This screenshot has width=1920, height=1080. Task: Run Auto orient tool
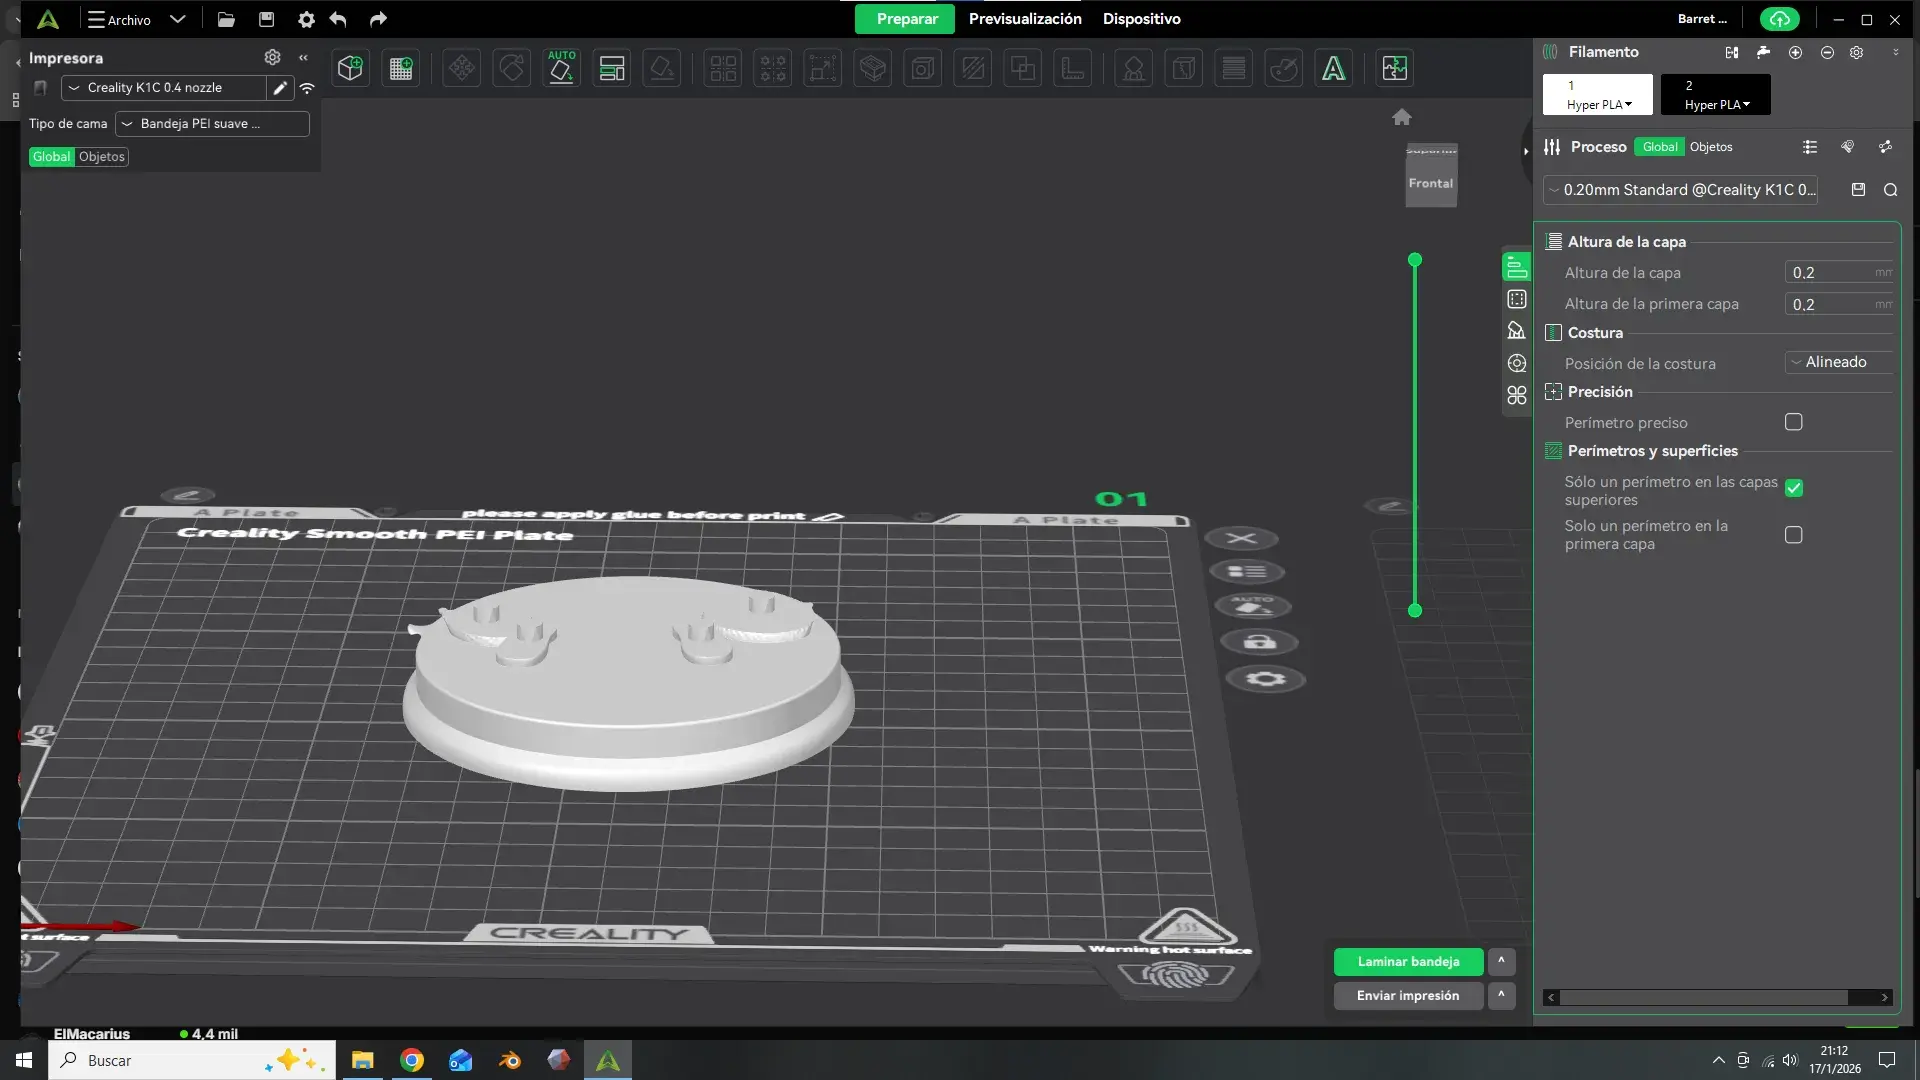(x=561, y=68)
